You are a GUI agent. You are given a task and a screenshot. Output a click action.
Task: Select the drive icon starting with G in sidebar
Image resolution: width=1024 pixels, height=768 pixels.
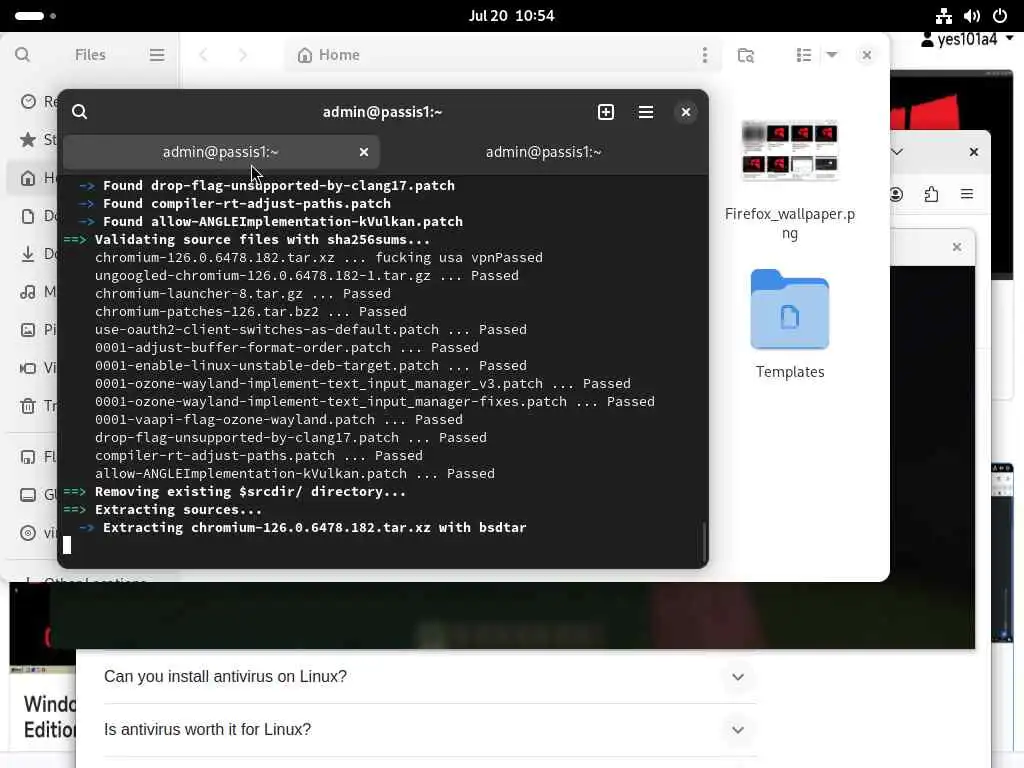click(28, 495)
